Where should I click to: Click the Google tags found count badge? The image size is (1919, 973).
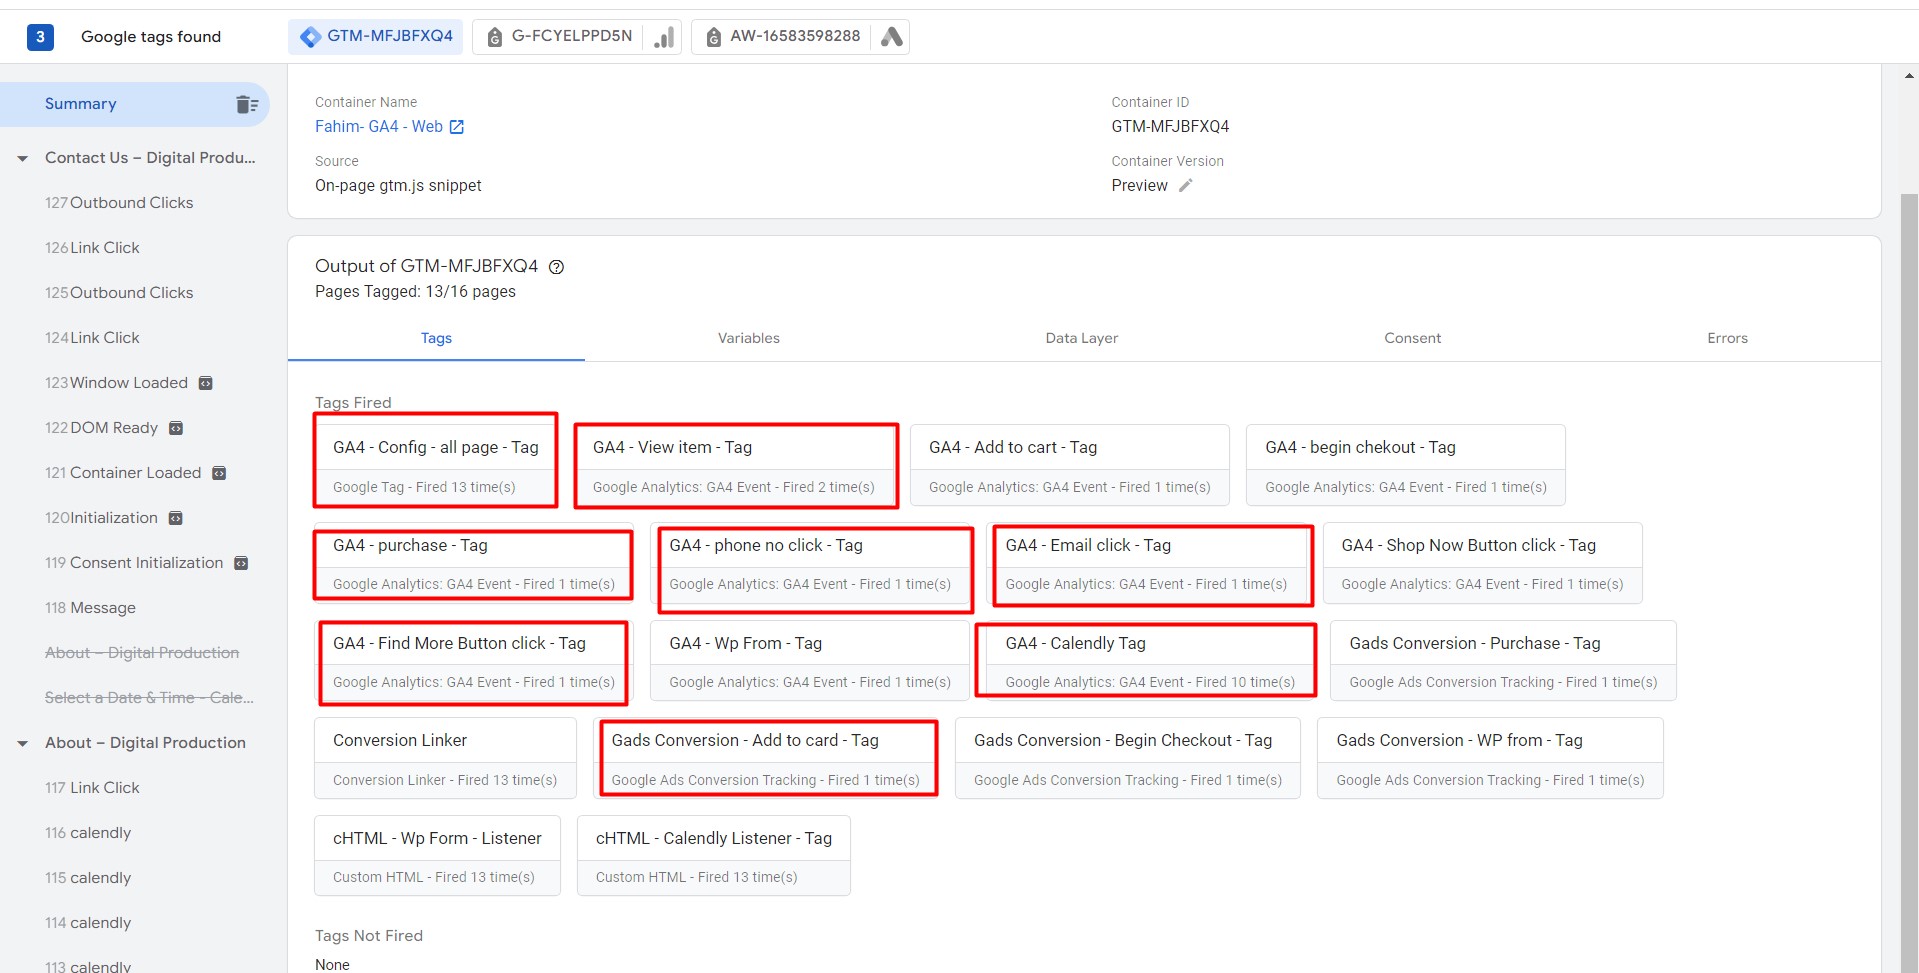tap(40, 37)
